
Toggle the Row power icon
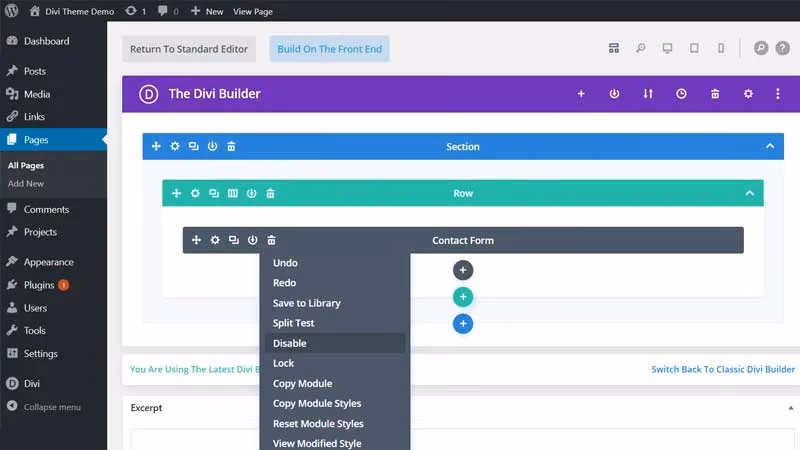click(252, 193)
